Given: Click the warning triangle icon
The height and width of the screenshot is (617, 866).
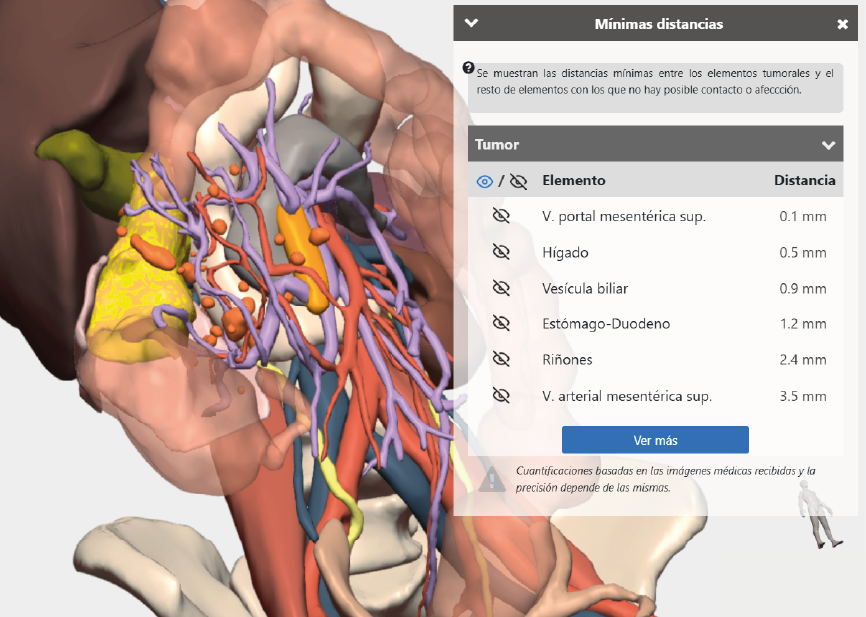Looking at the screenshot, I should (x=492, y=479).
